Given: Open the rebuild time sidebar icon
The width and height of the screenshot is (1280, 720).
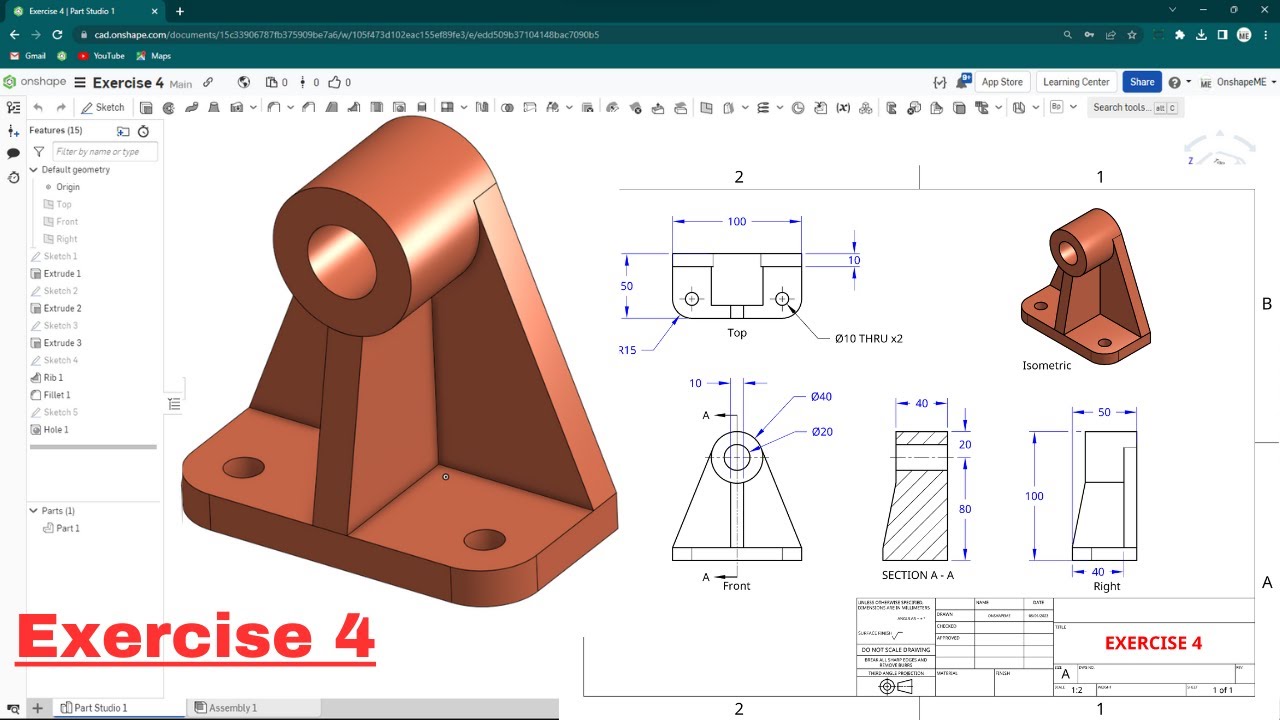Looking at the screenshot, I should click(13, 177).
